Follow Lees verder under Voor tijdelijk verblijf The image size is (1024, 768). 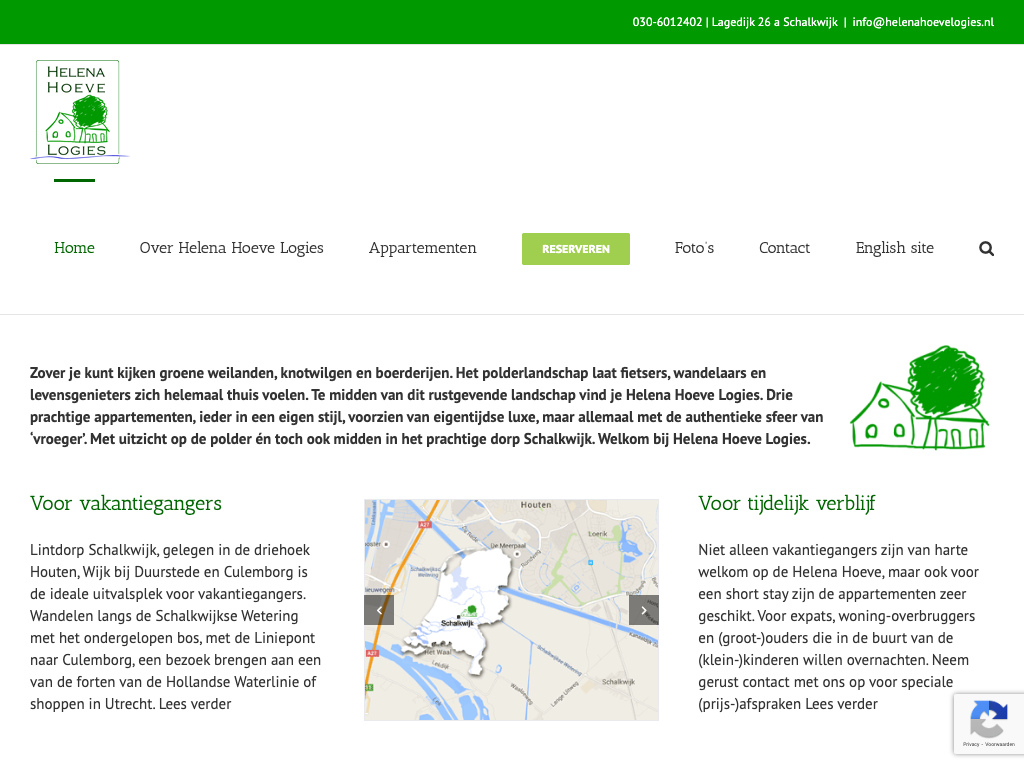[x=841, y=704]
